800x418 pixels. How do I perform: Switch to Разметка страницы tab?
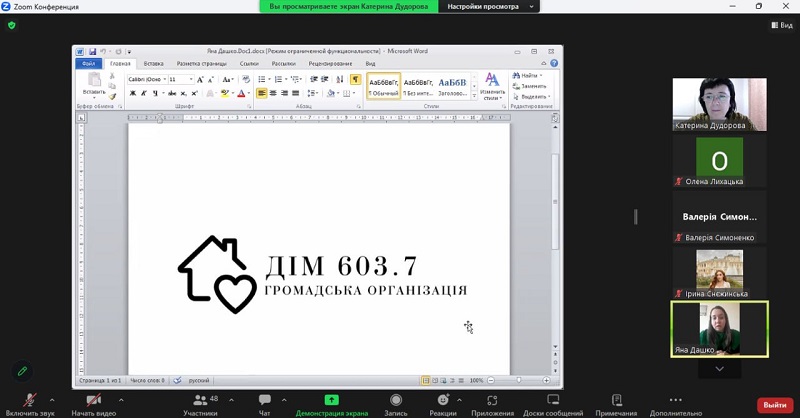202,64
